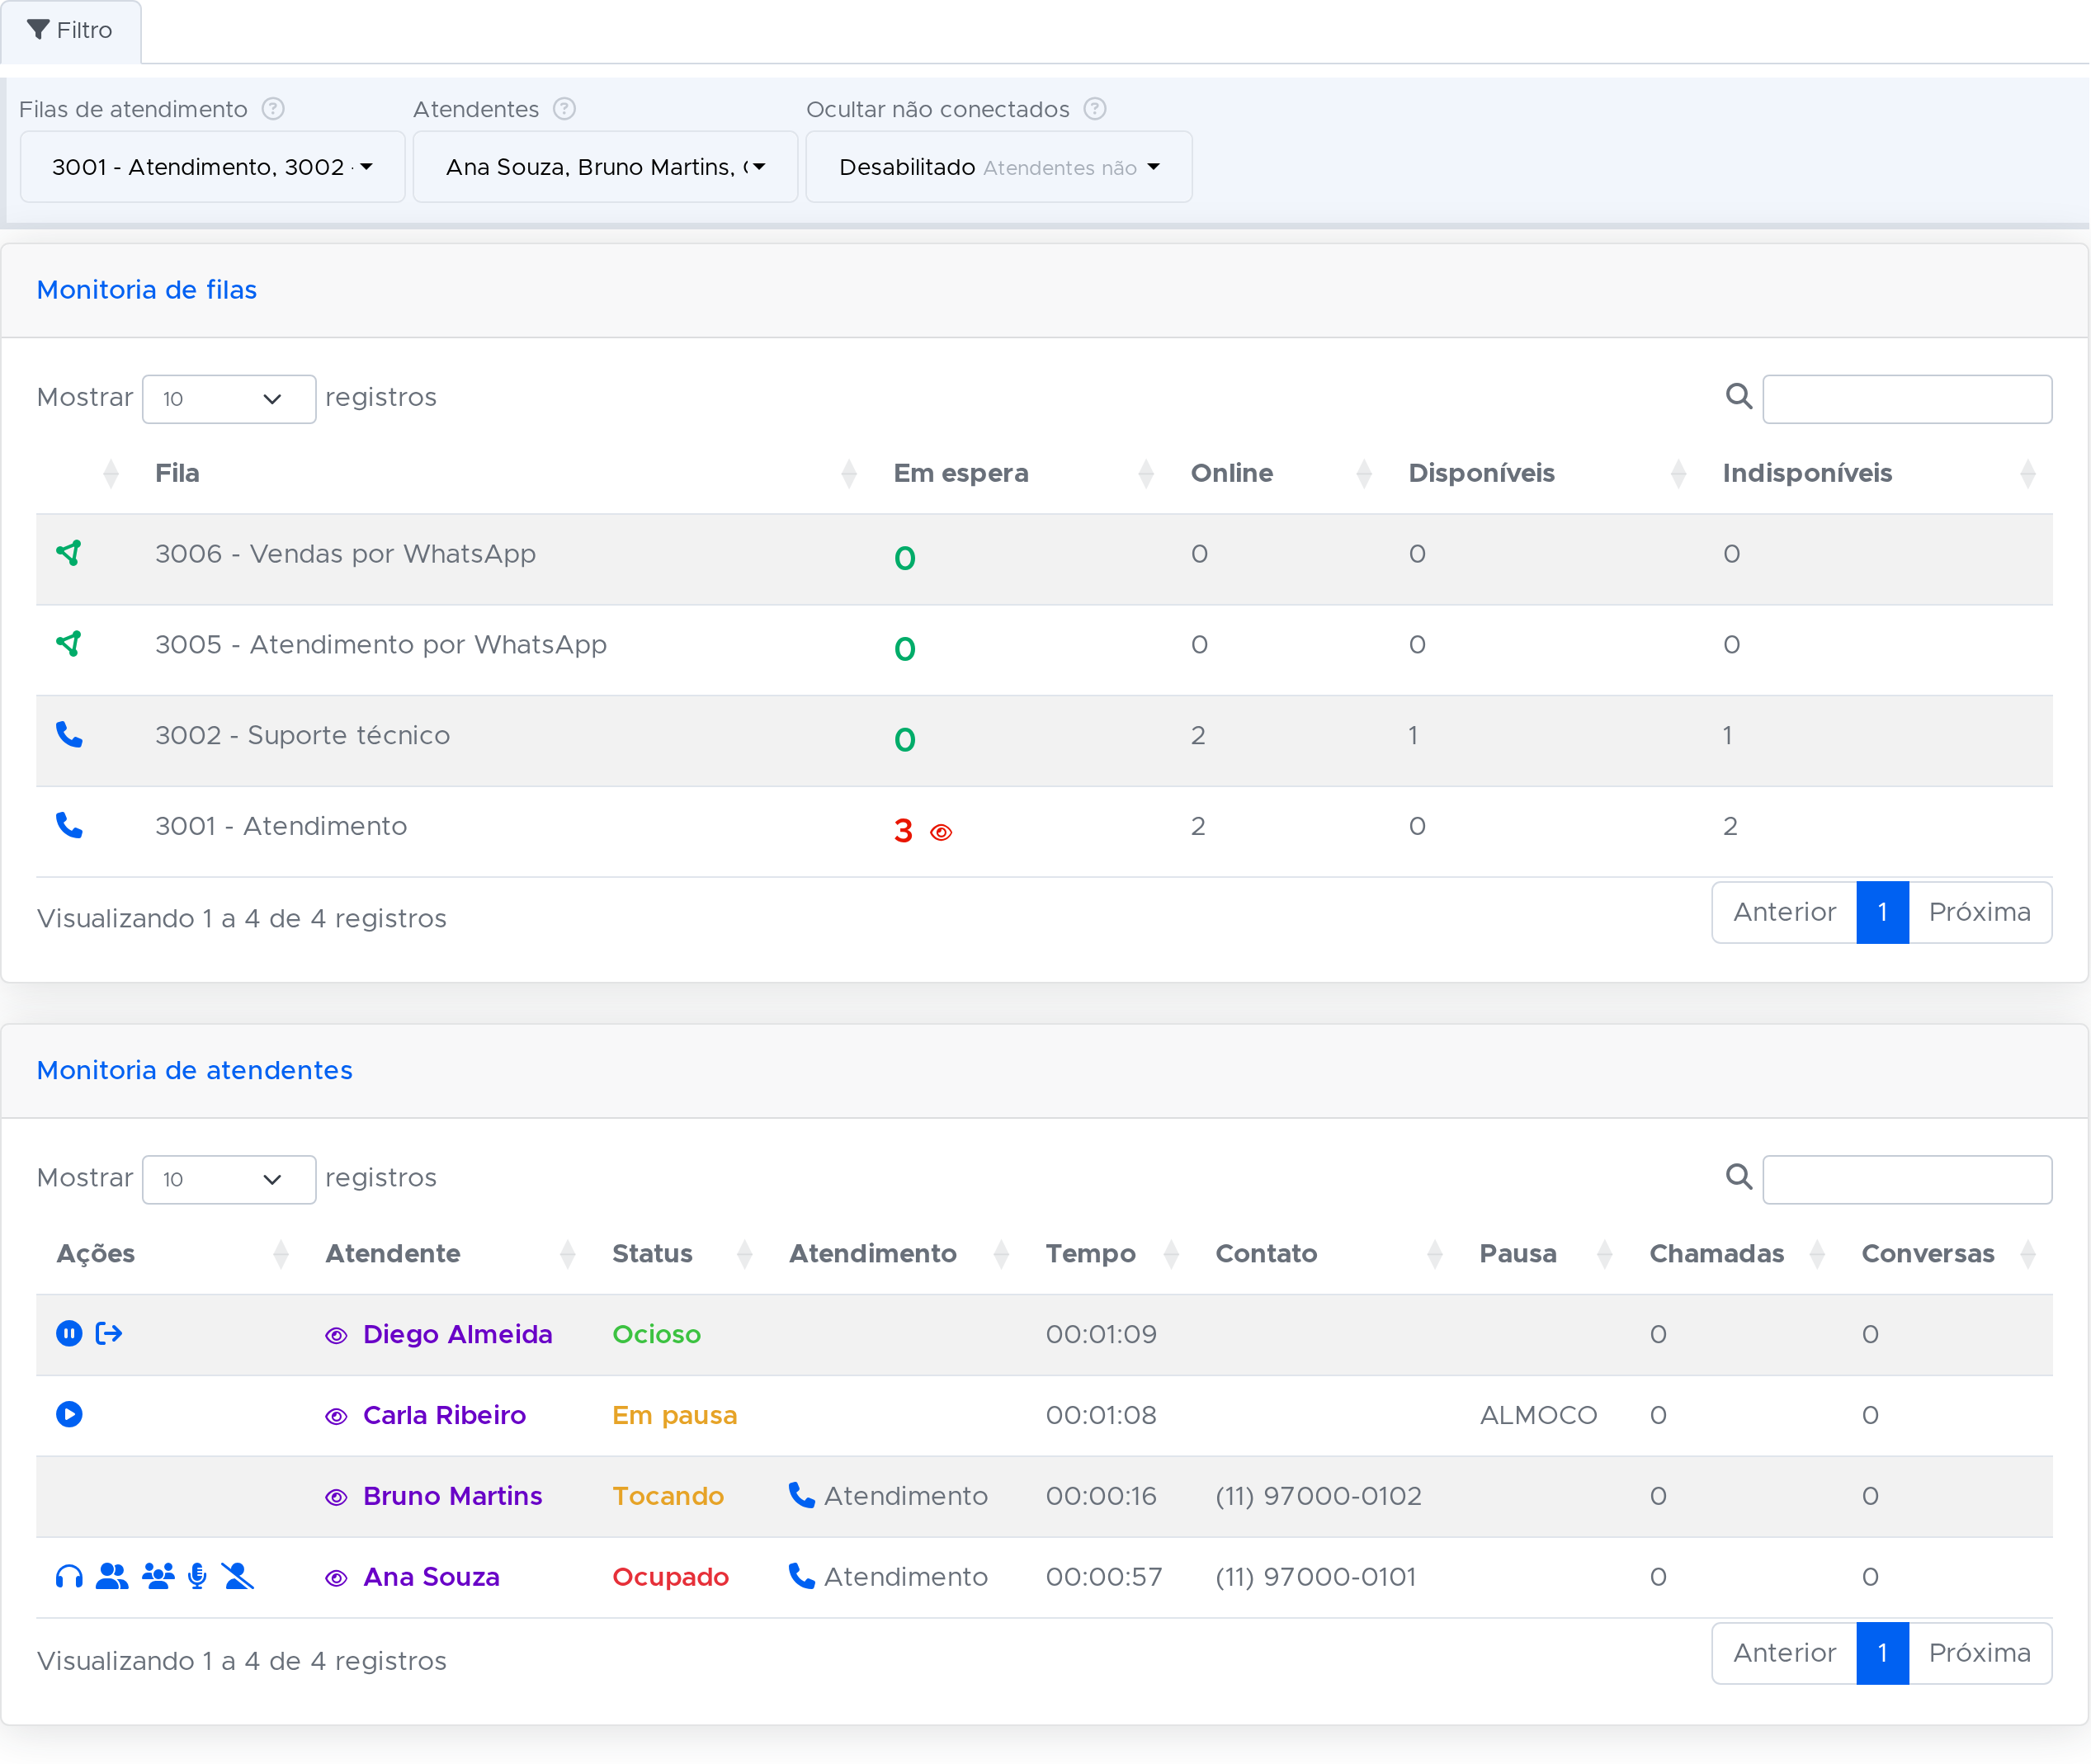Viewport: 2091px width, 1764px height.
Task: Open the Filtro tab
Action: [70, 31]
